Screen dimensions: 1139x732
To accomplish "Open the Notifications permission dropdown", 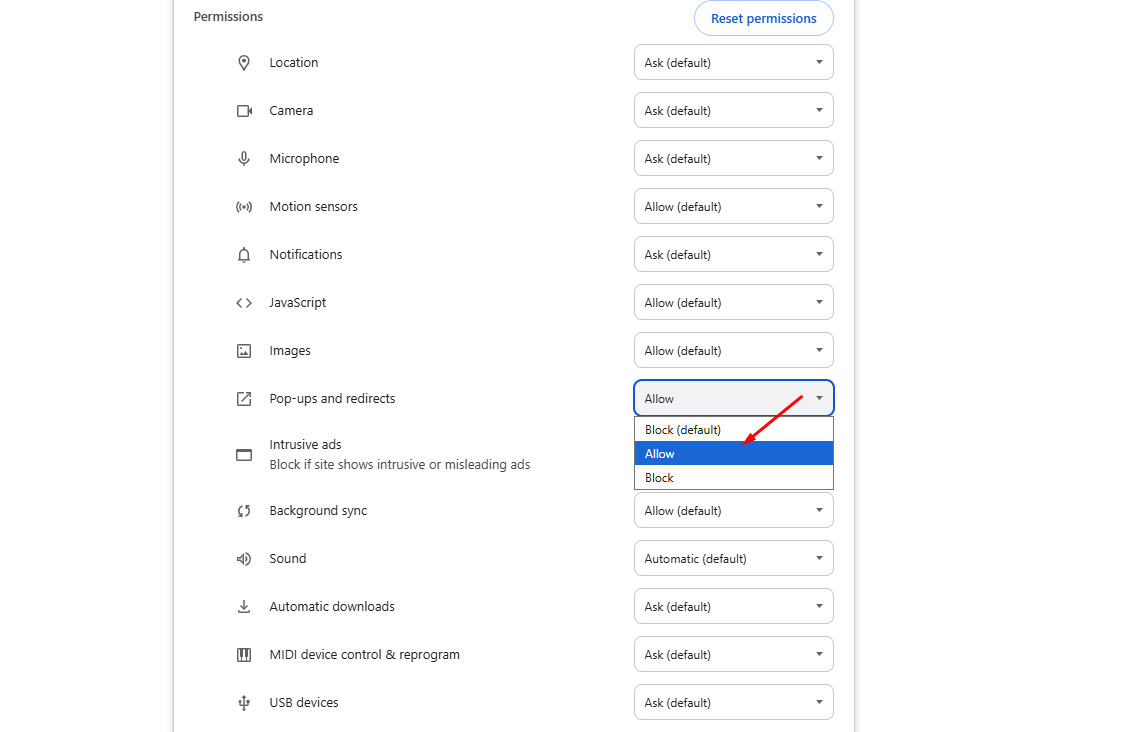I will tap(733, 254).
